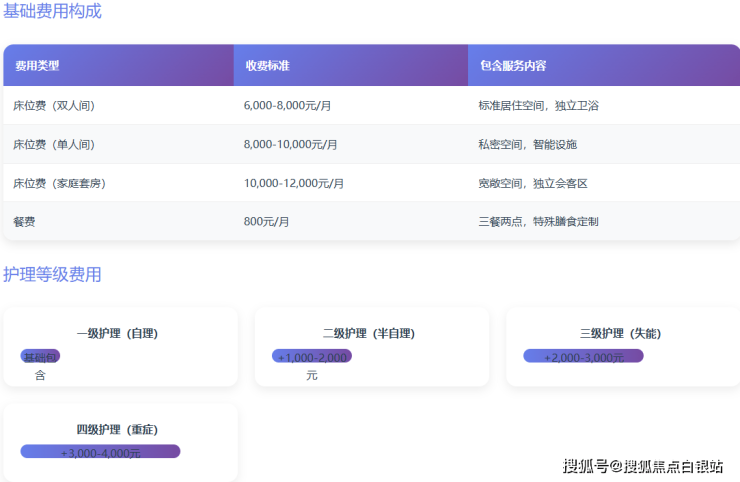Click the 基础包含 badge

click(x=40, y=357)
